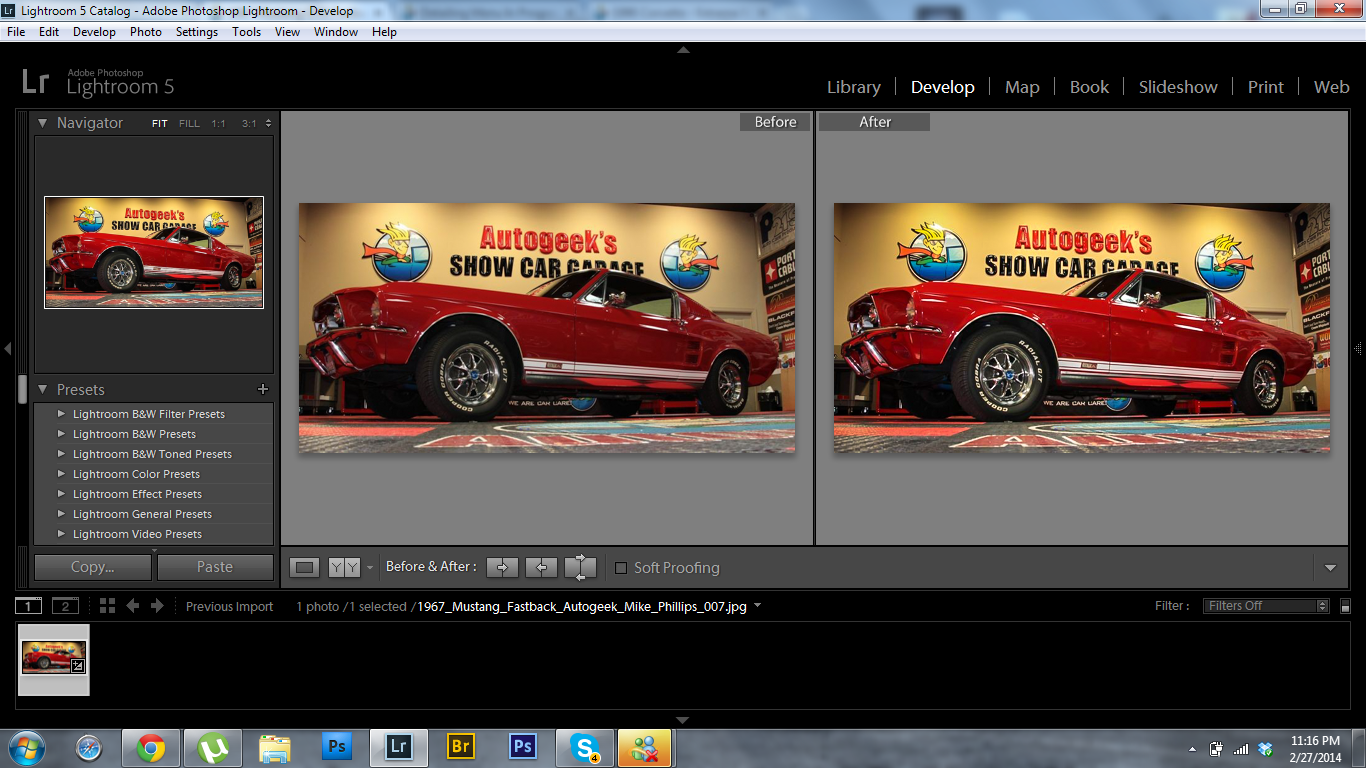The height and width of the screenshot is (768, 1366).
Task: Expand Lightroom Effect Presets folder
Action: (61, 494)
